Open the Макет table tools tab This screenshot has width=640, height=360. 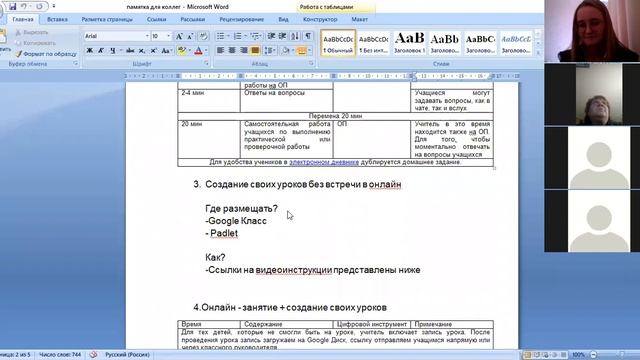coord(360,19)
